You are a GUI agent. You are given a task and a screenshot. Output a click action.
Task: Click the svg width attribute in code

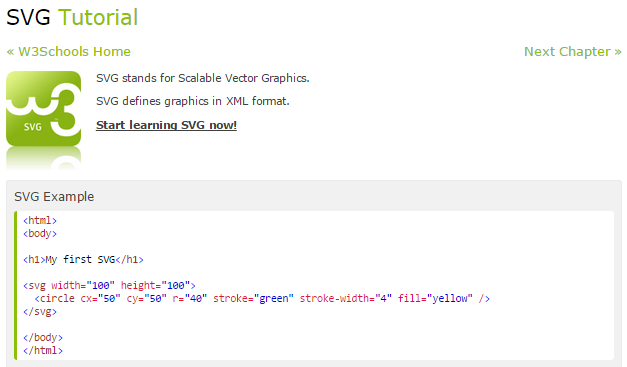coord(83,285)
